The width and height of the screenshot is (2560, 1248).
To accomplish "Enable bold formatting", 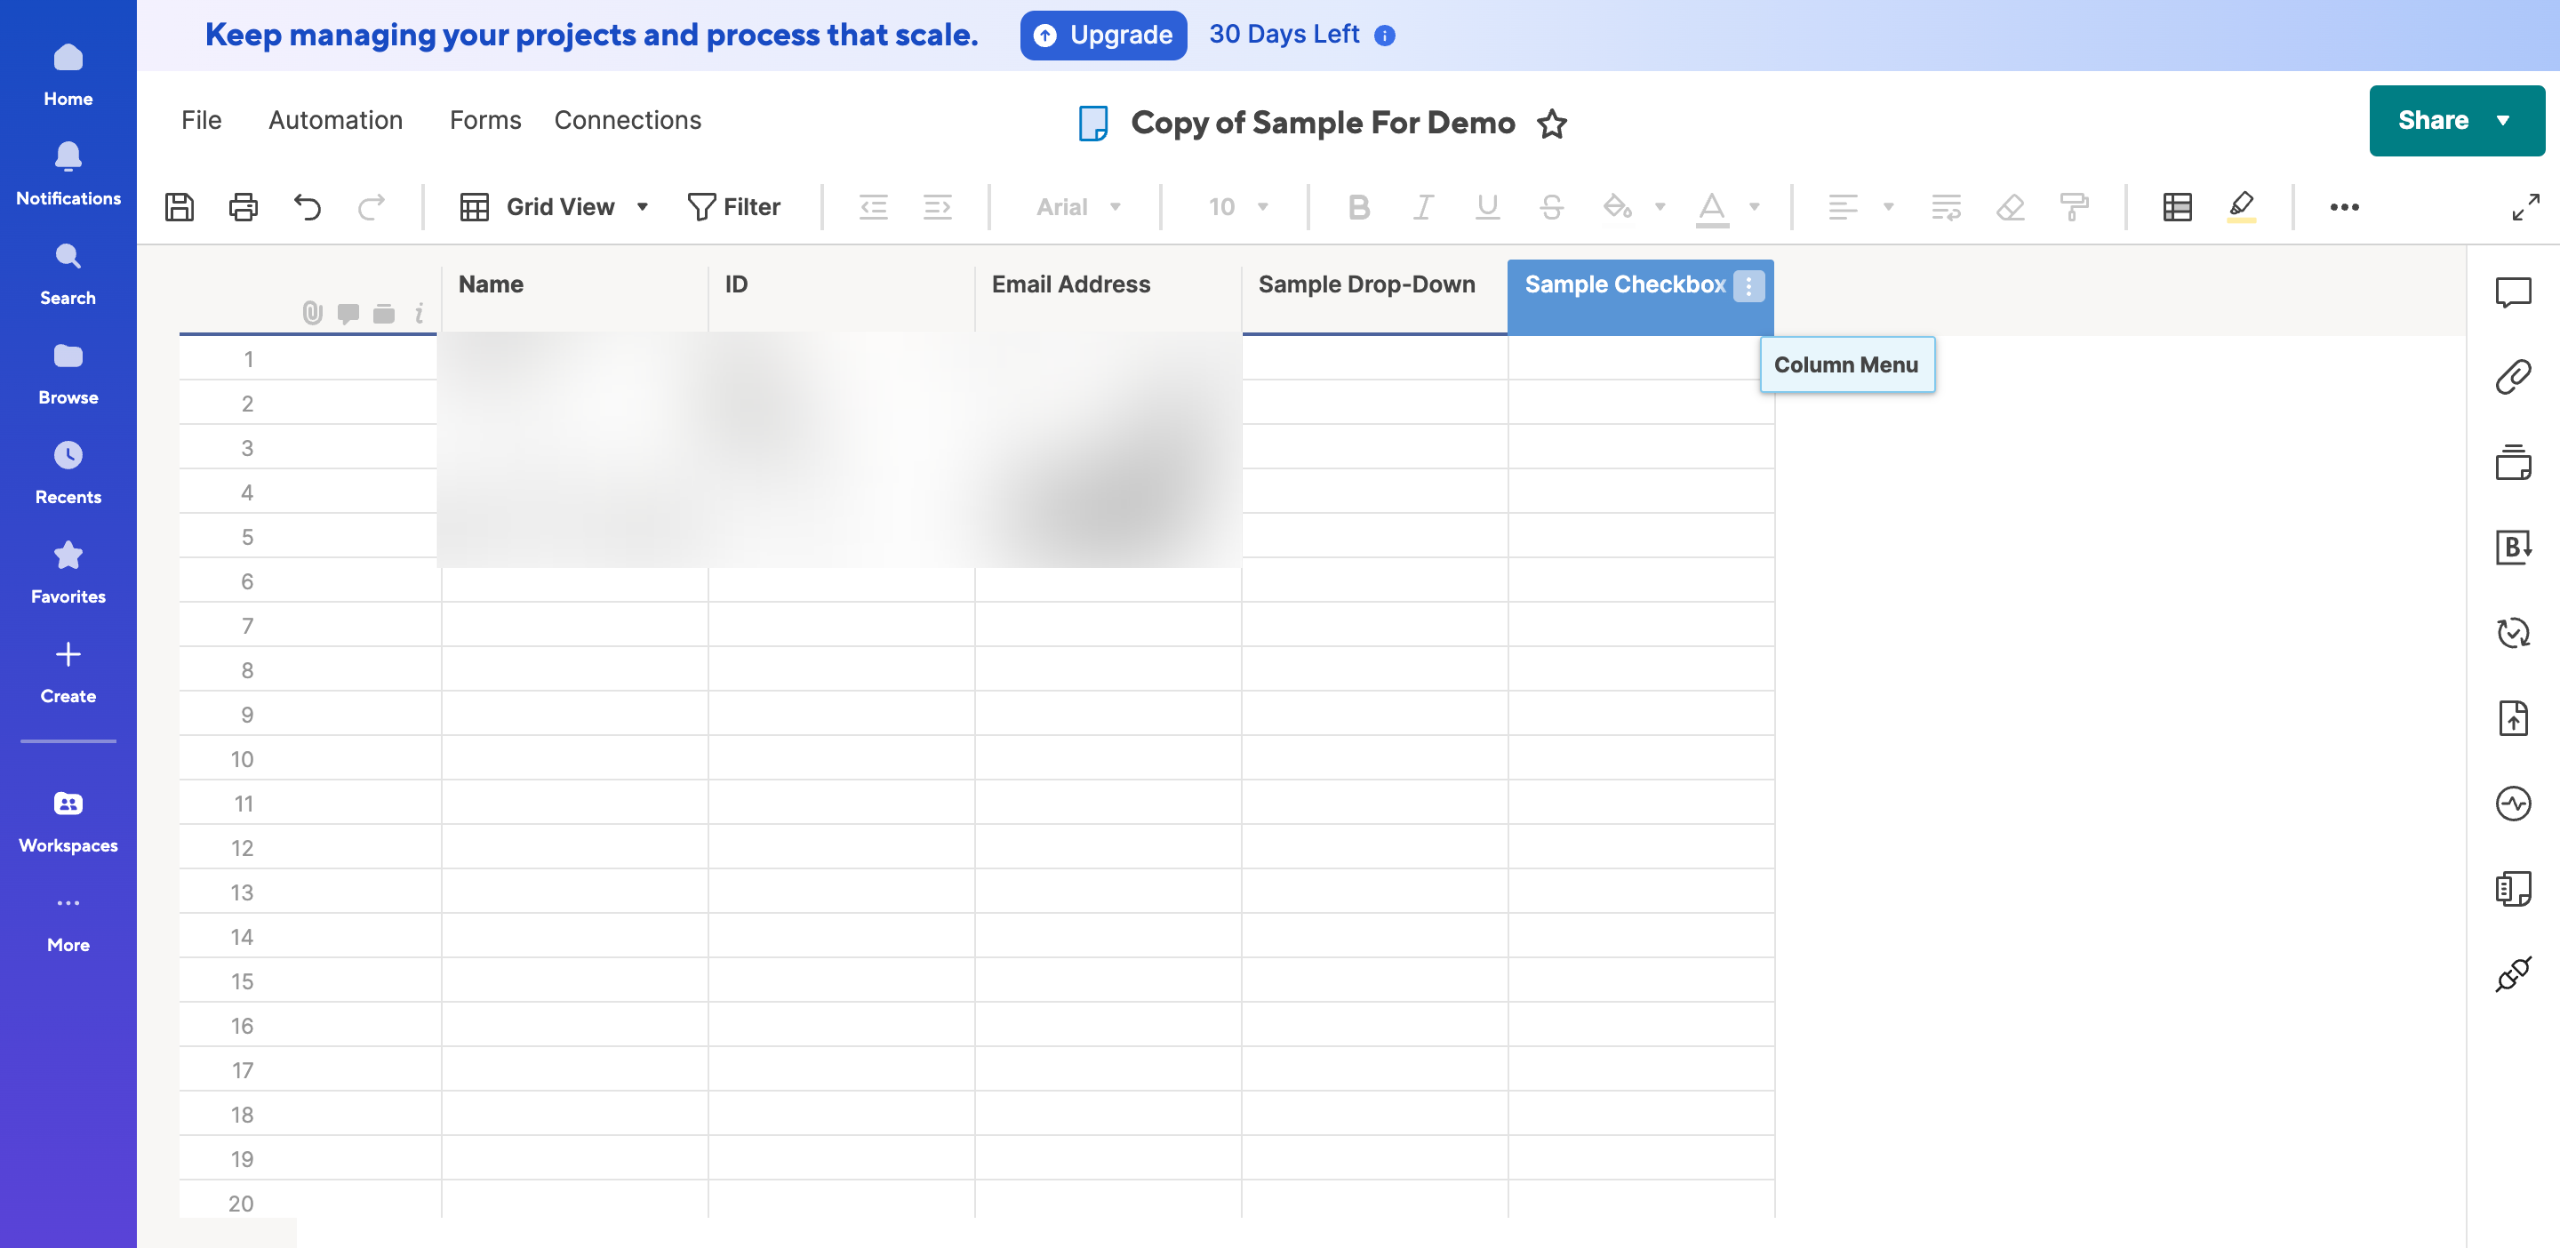I will pos(1358,207).
